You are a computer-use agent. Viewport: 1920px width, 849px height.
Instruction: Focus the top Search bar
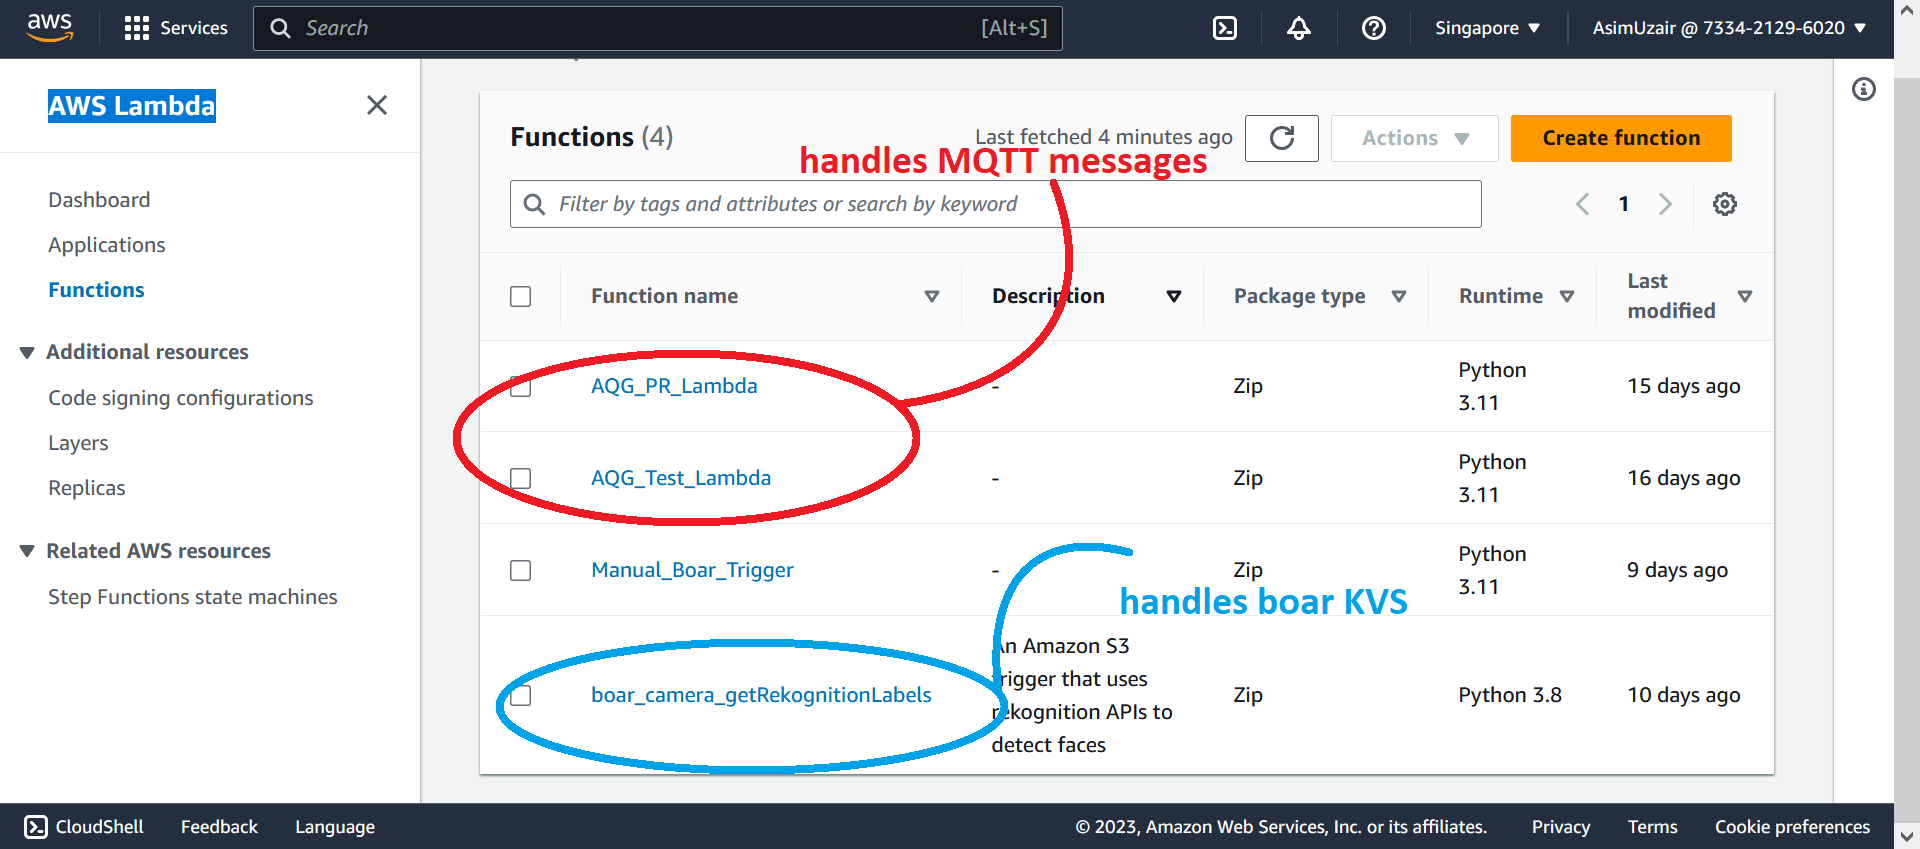coord(658,28)
